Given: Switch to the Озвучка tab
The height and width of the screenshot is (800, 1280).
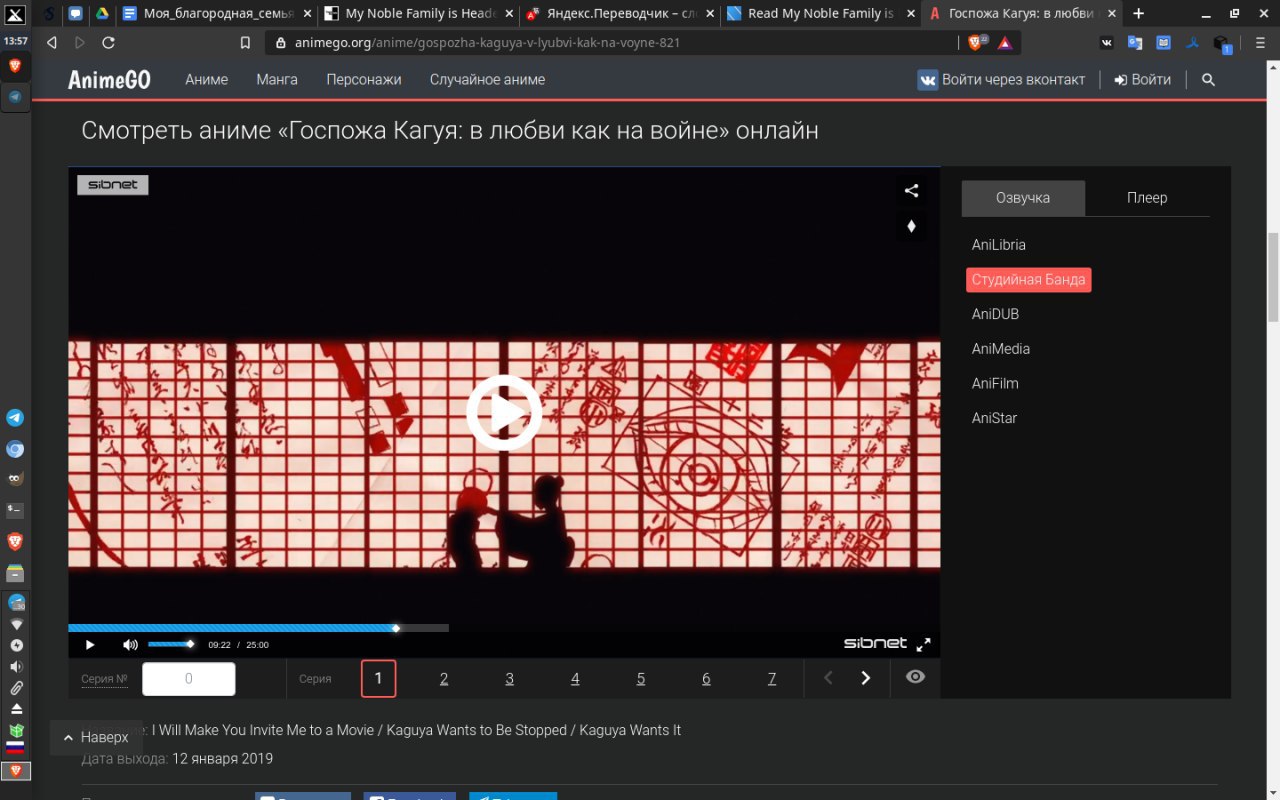Looking at the screenshot, I should (x=1023, y=198).
